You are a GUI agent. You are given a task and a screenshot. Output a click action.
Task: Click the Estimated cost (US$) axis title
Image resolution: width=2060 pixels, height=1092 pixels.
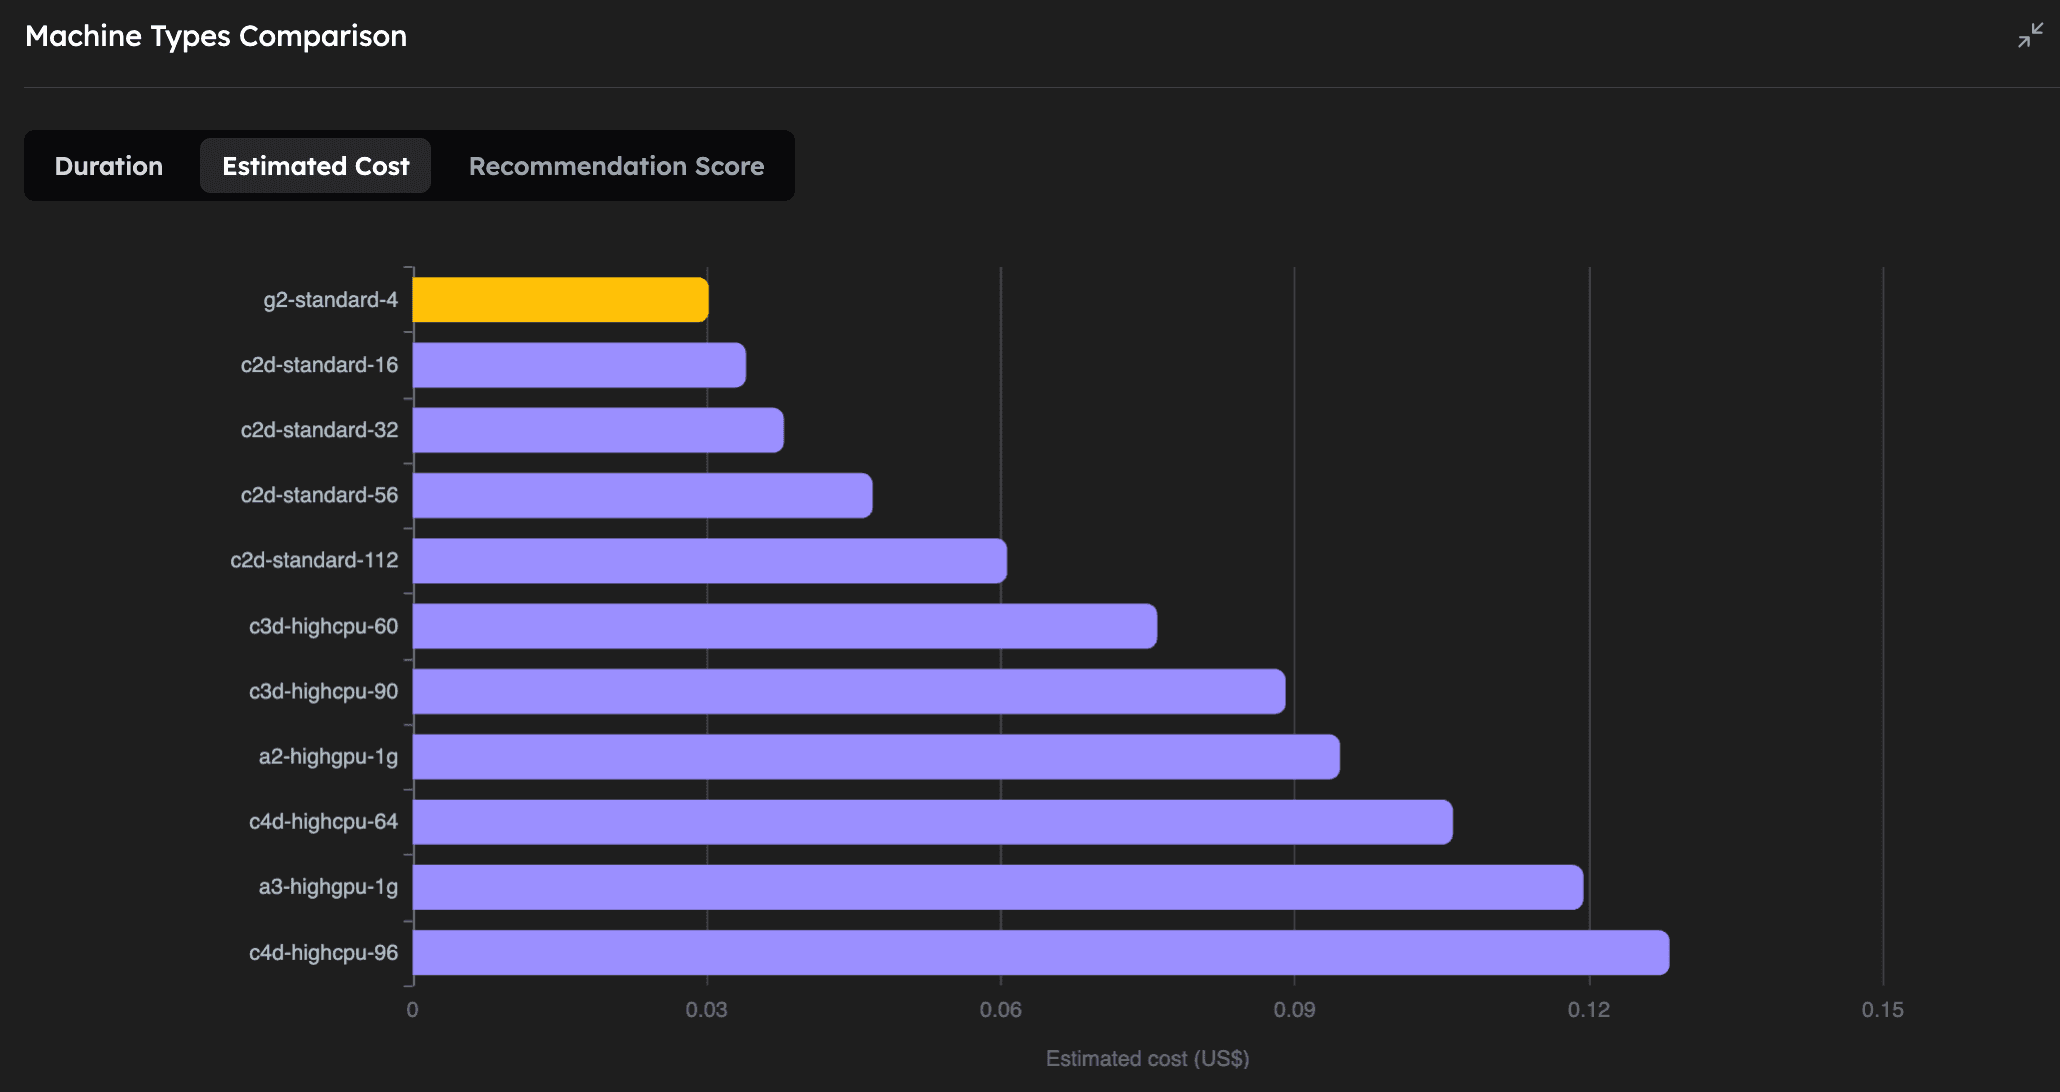click(1148, 1058)
